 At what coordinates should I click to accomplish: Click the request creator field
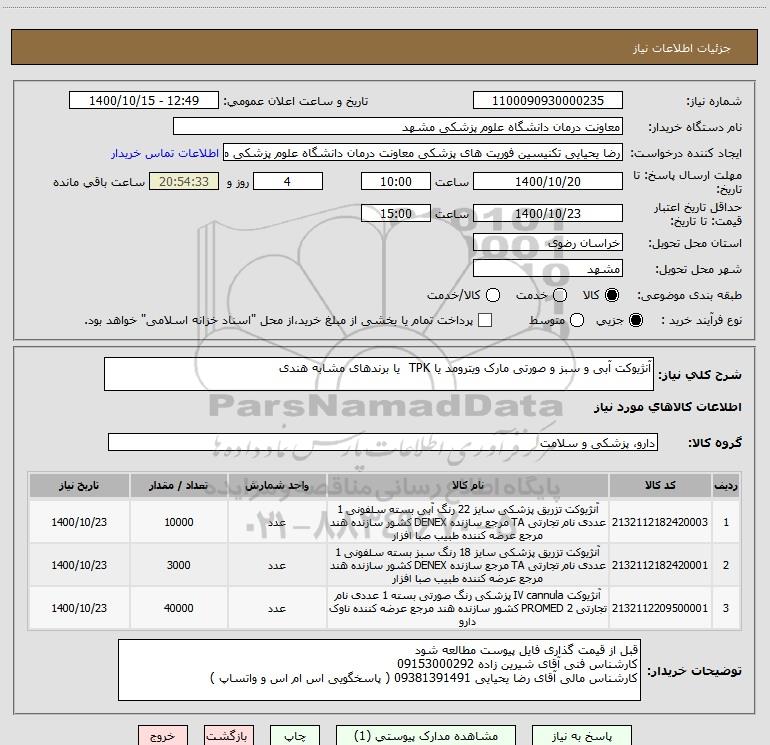click(x=423, y=153)
